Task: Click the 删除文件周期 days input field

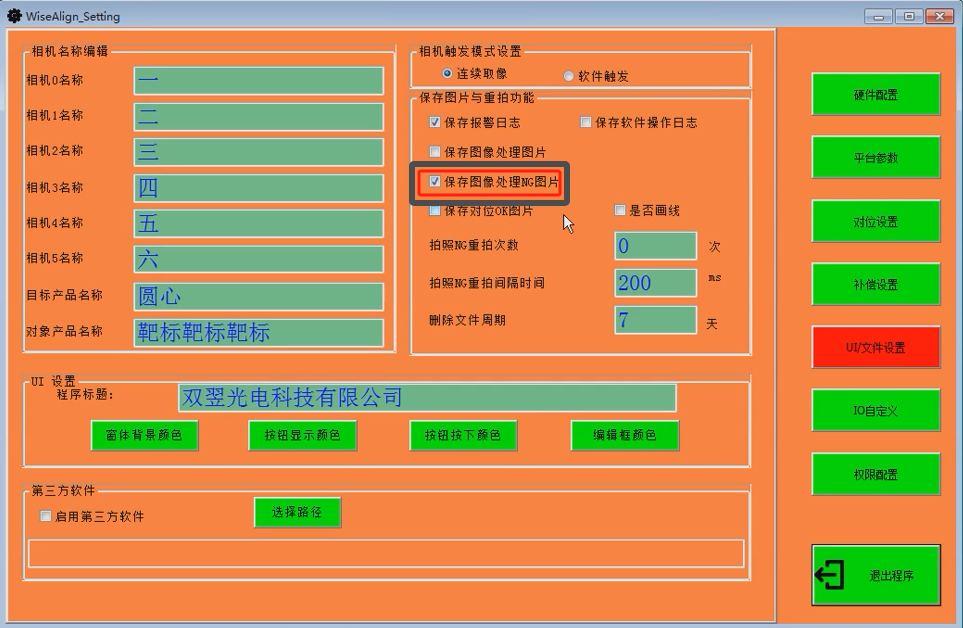Action: 655,321
